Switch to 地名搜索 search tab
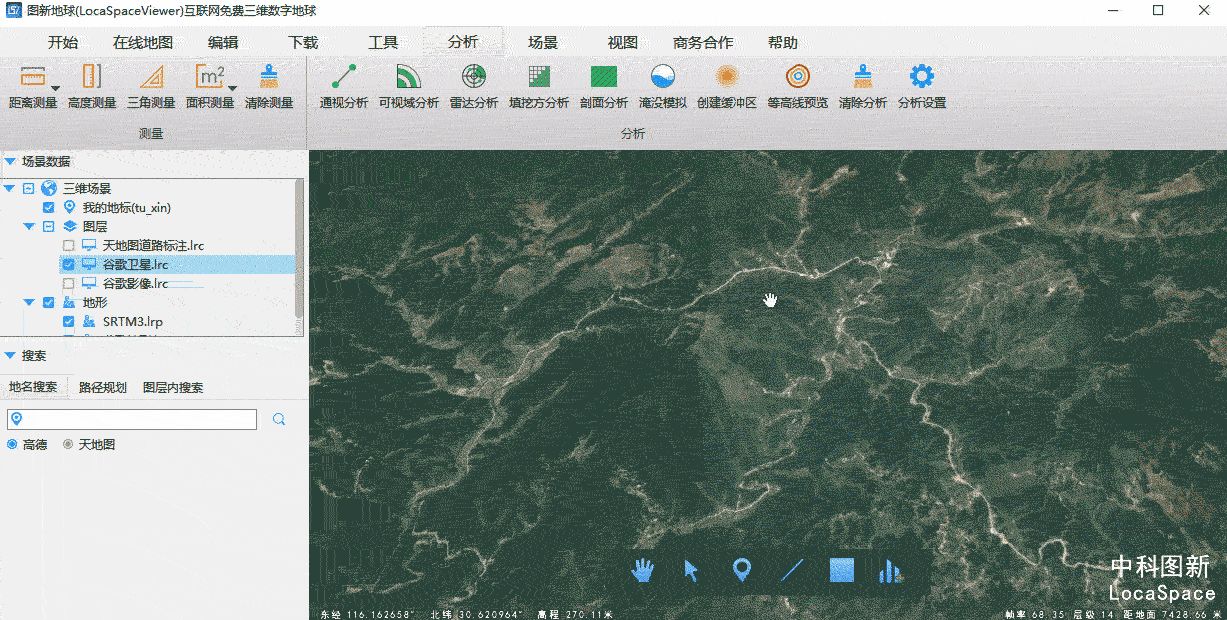1227x620 pixels. [x=33, y=388]
